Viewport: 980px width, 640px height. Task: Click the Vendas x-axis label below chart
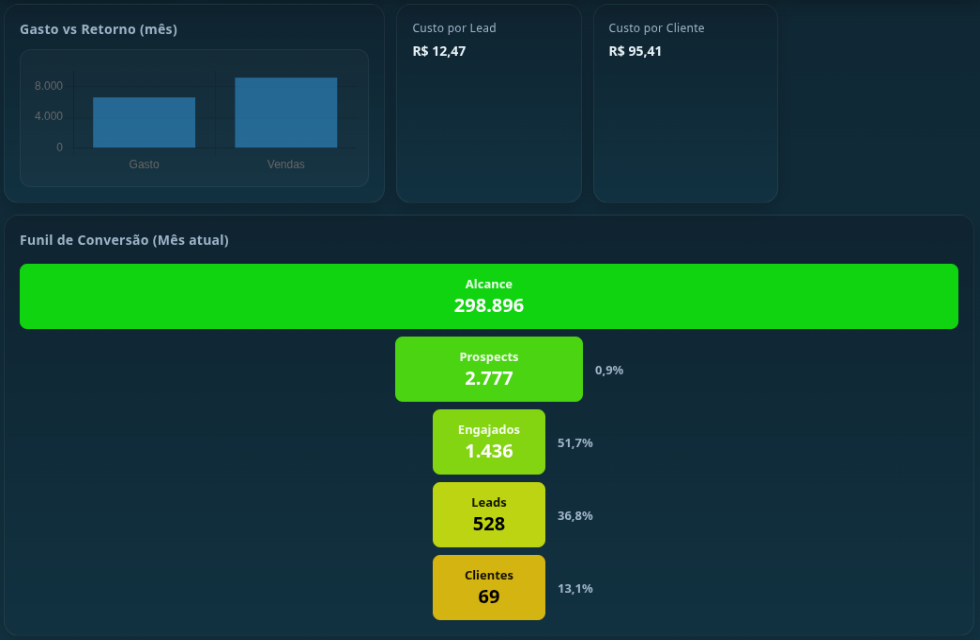coord(286,164)
